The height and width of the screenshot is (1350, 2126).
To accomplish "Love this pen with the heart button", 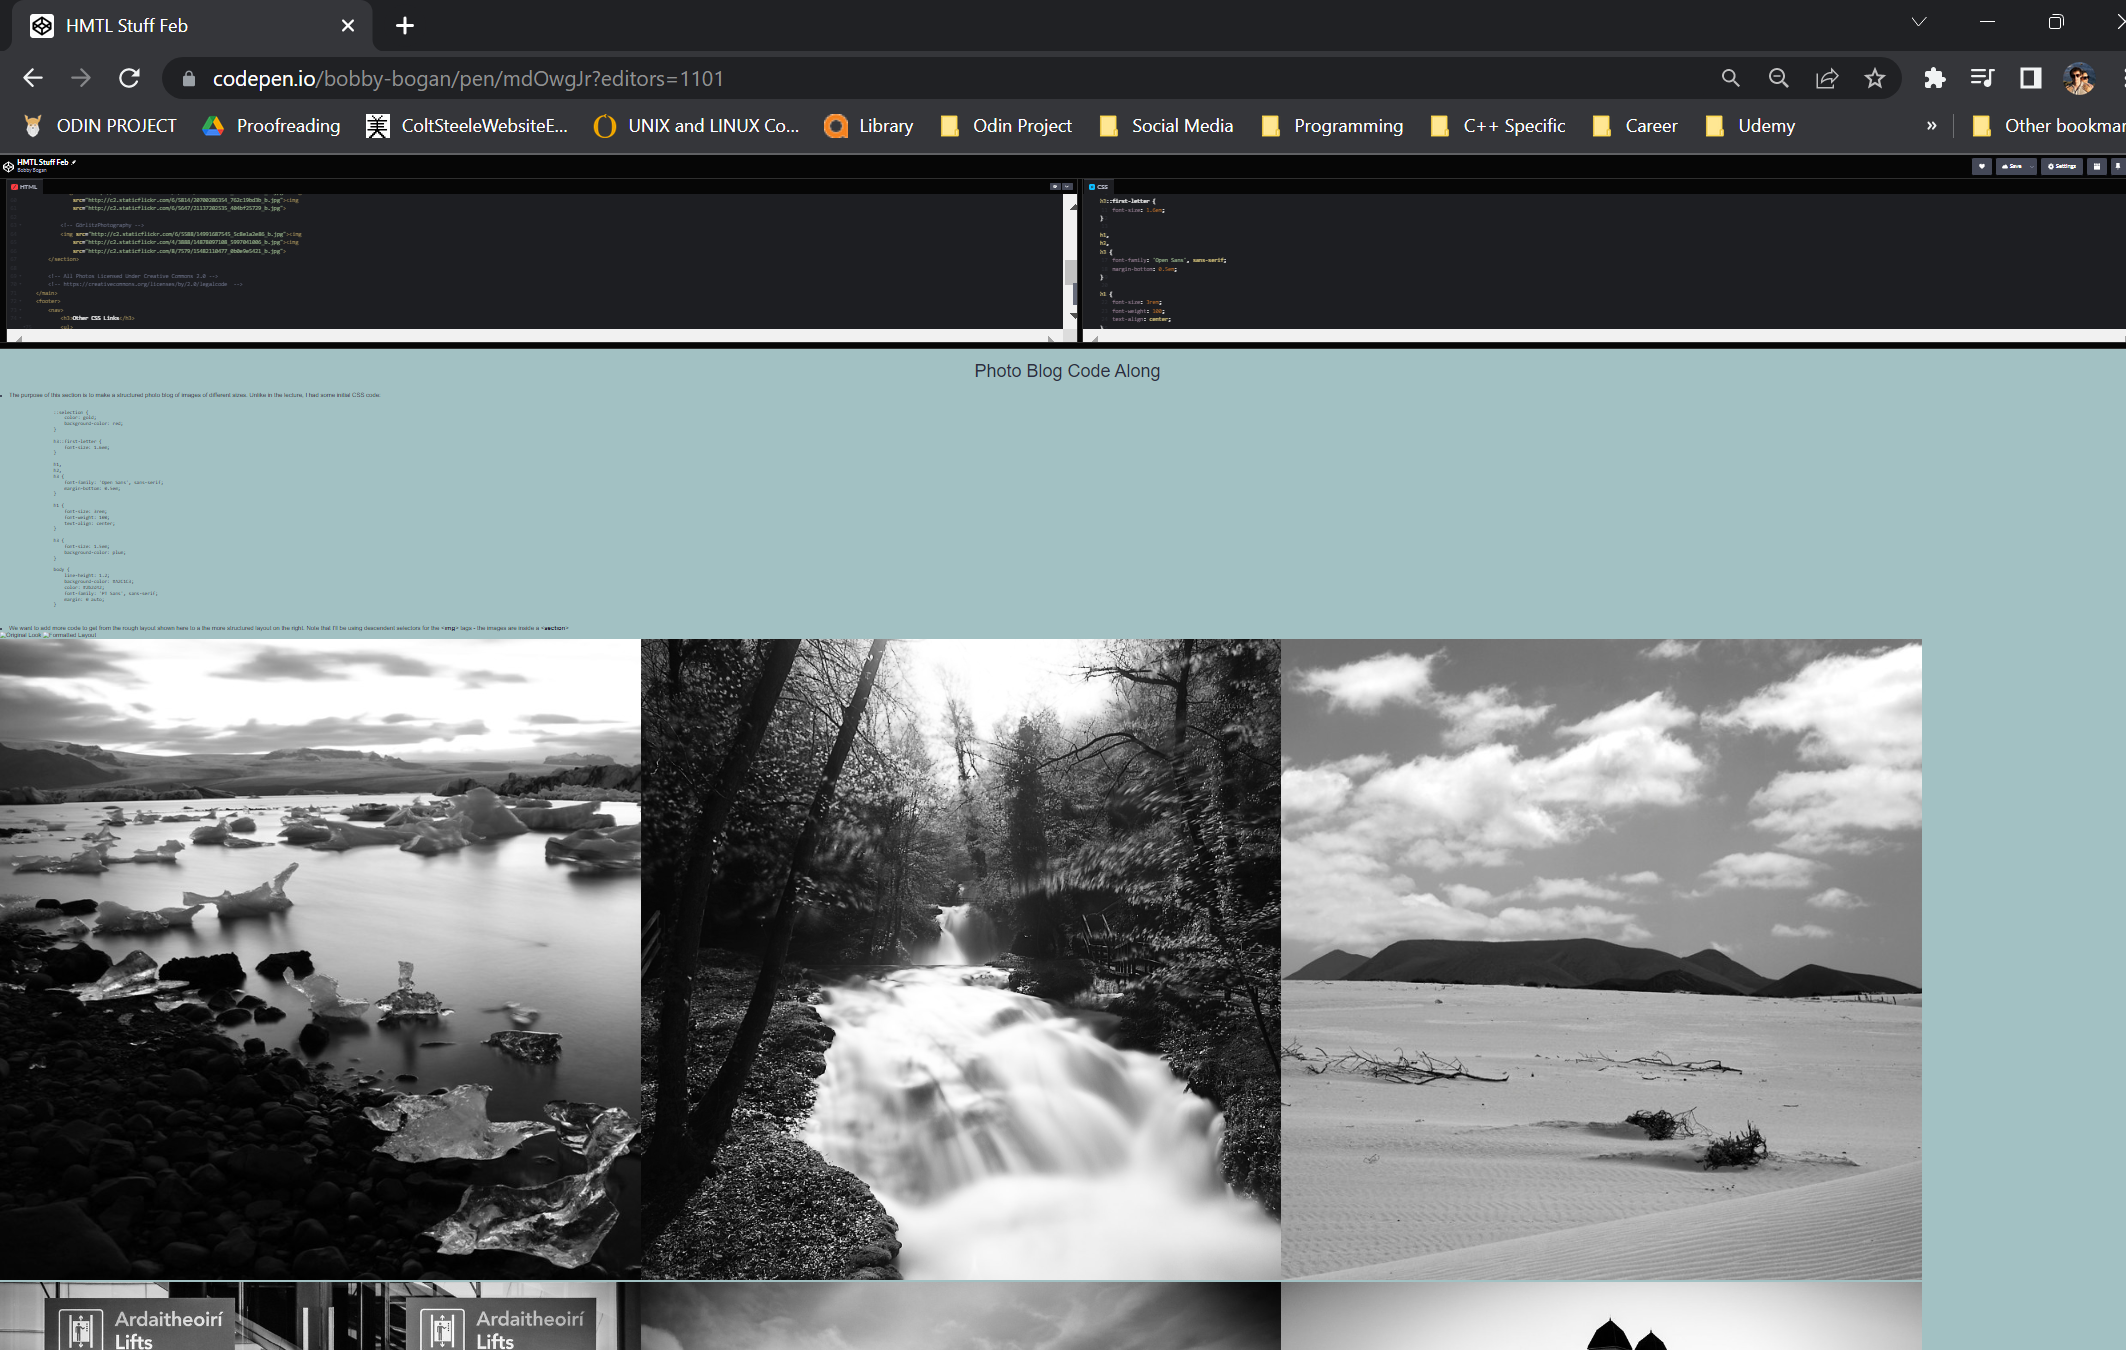I will (1982, 166).
